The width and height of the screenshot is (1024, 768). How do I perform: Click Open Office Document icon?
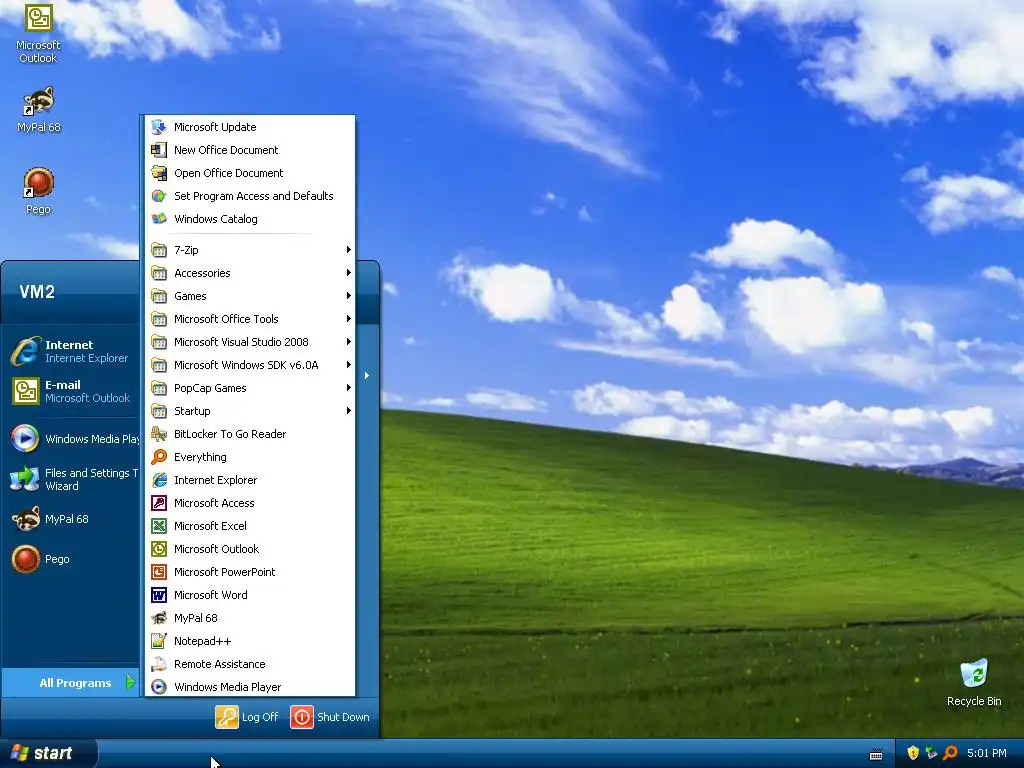[x=159, y=172]
